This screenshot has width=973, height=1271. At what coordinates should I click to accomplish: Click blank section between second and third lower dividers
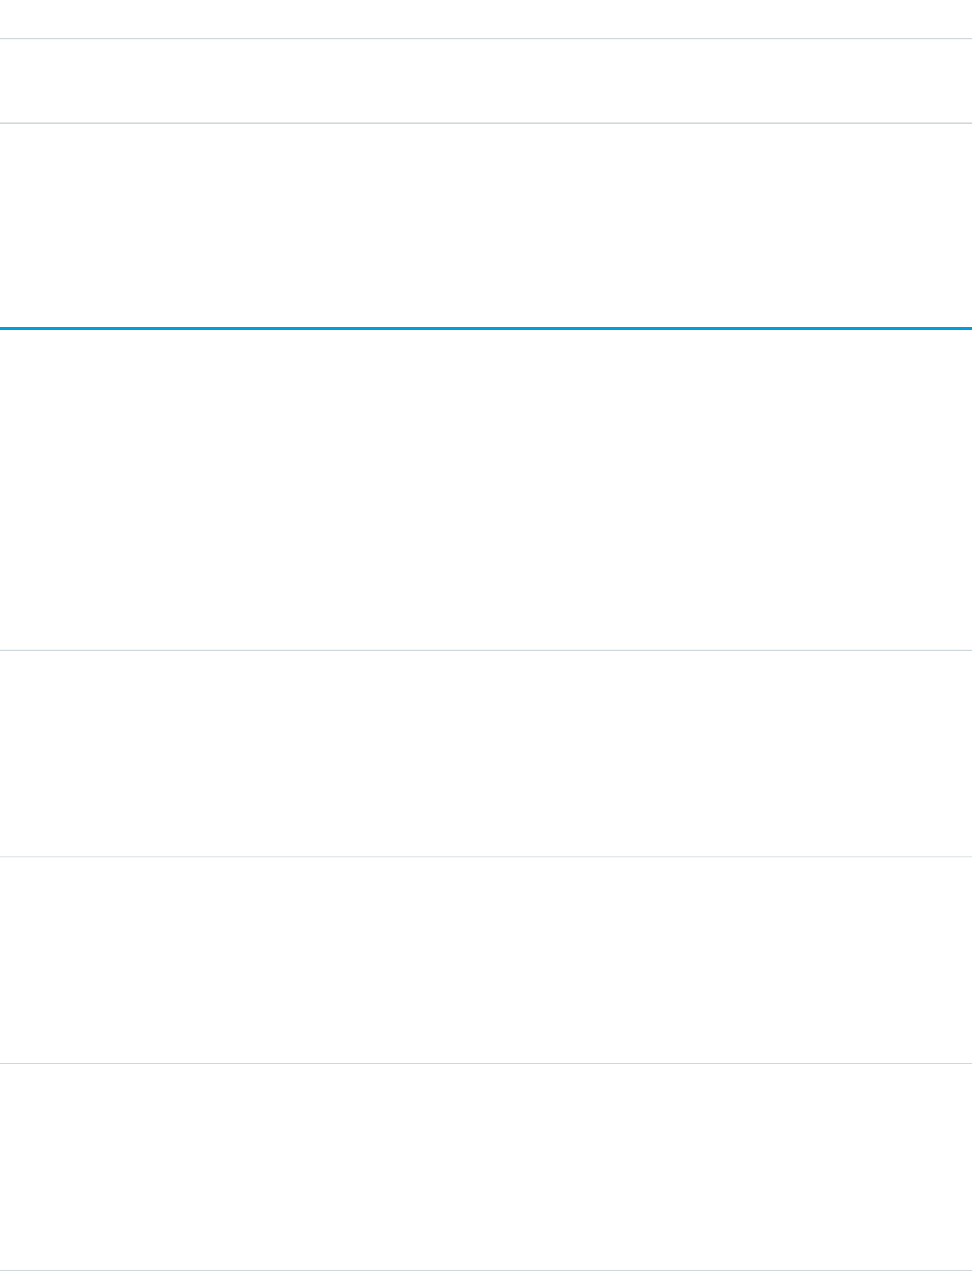(486, 960)
